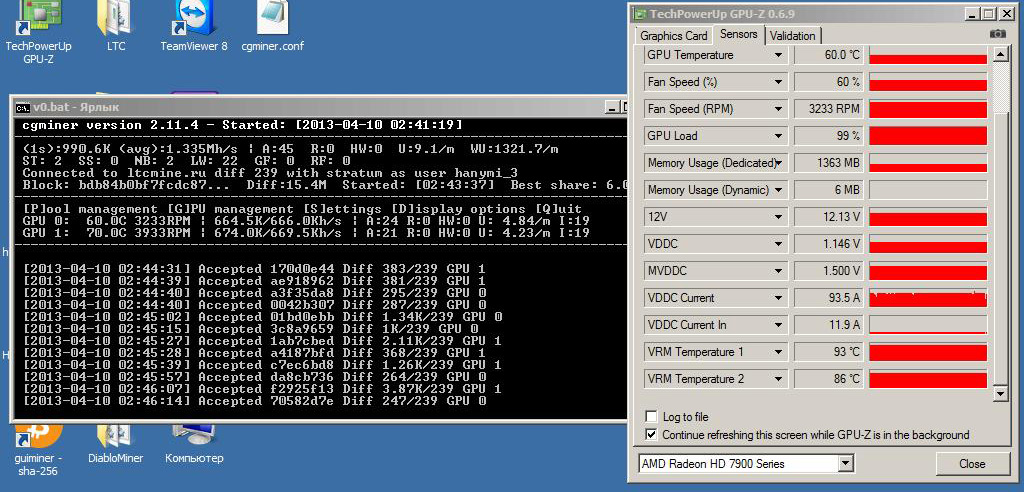Click the 86 °C VRM temperature value
1024x492 pixels.
tap(828, 379)
